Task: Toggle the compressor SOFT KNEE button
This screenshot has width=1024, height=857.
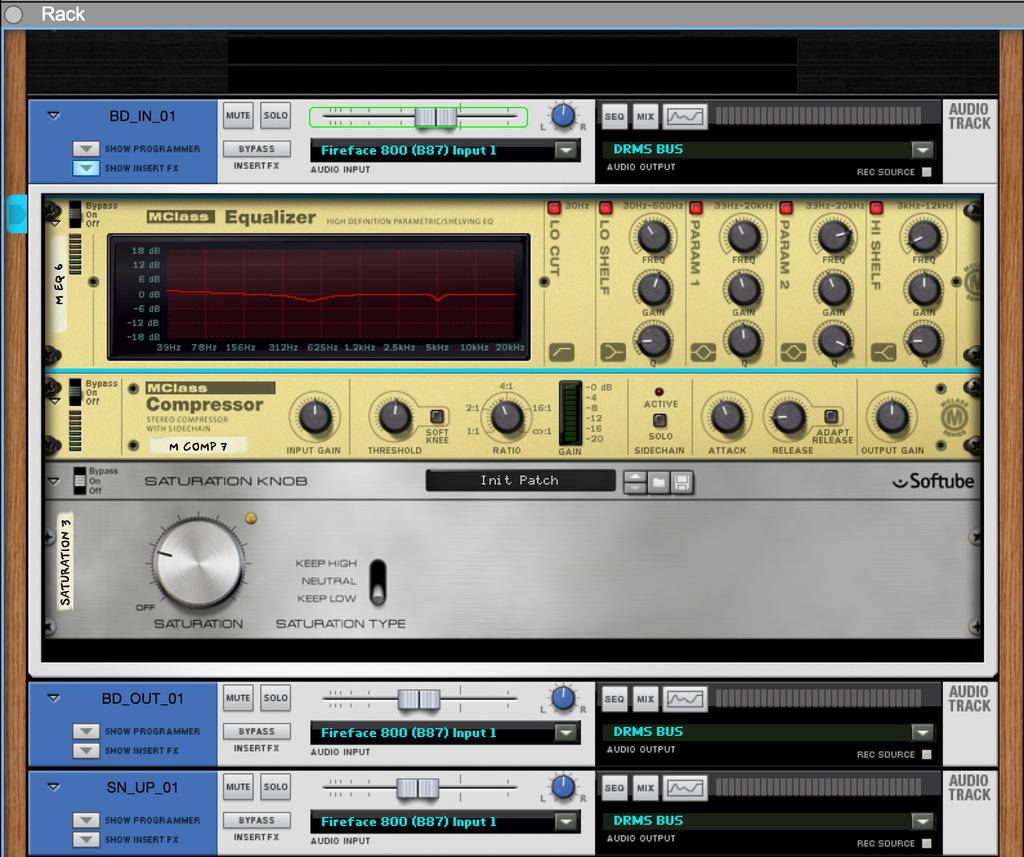Action: [x=437, y=416]
